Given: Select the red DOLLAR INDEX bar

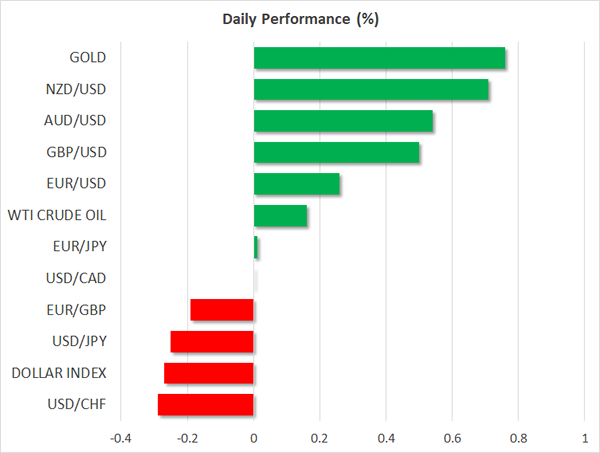Looking at the screenshot, I should point(209,373).
